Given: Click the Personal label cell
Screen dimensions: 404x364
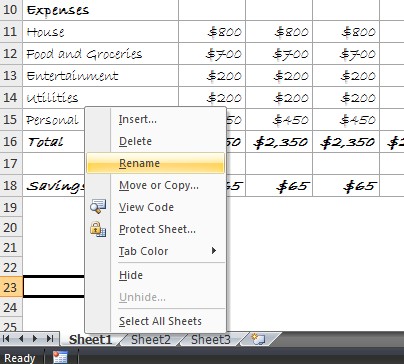Looking at the screenshot, I should (x=54, y=119).
